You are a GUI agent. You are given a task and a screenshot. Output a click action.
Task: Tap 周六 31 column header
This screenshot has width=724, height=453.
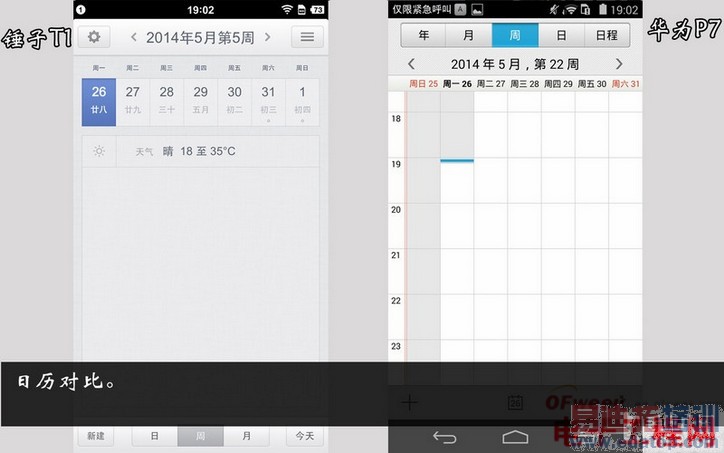click(x=626, y=84)
